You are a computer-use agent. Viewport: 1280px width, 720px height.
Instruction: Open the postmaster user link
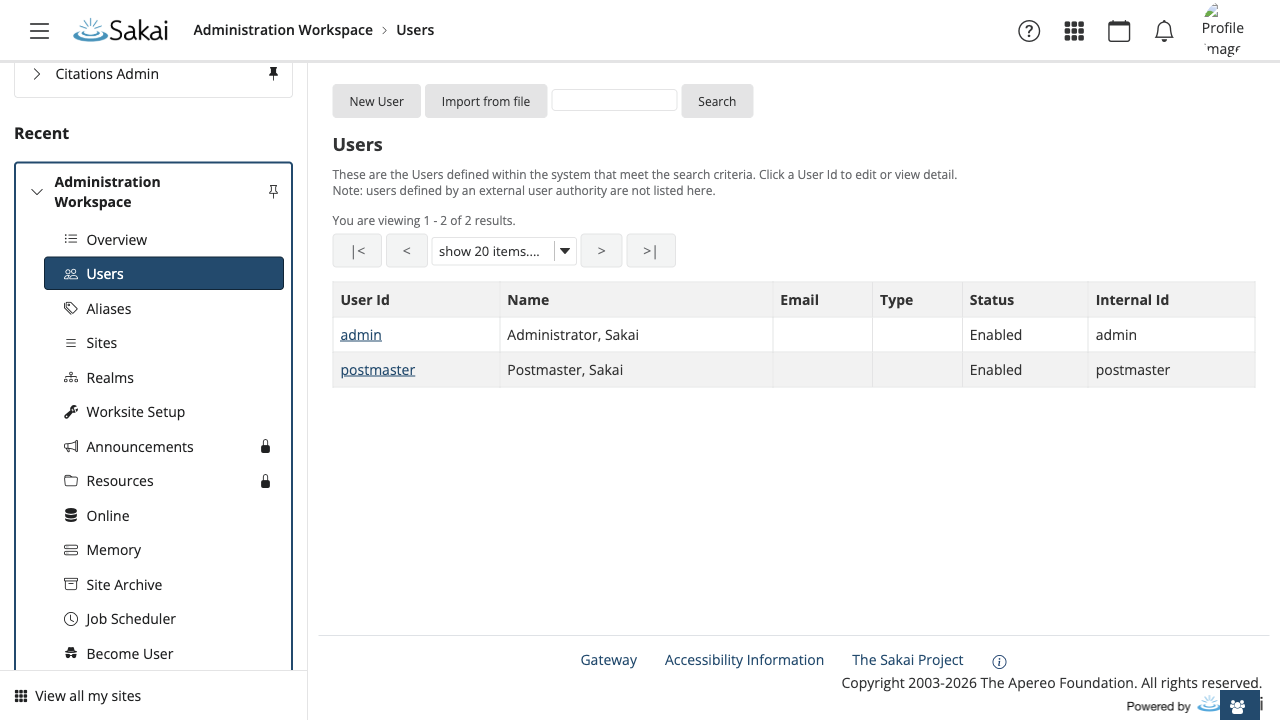coord(378,370)
